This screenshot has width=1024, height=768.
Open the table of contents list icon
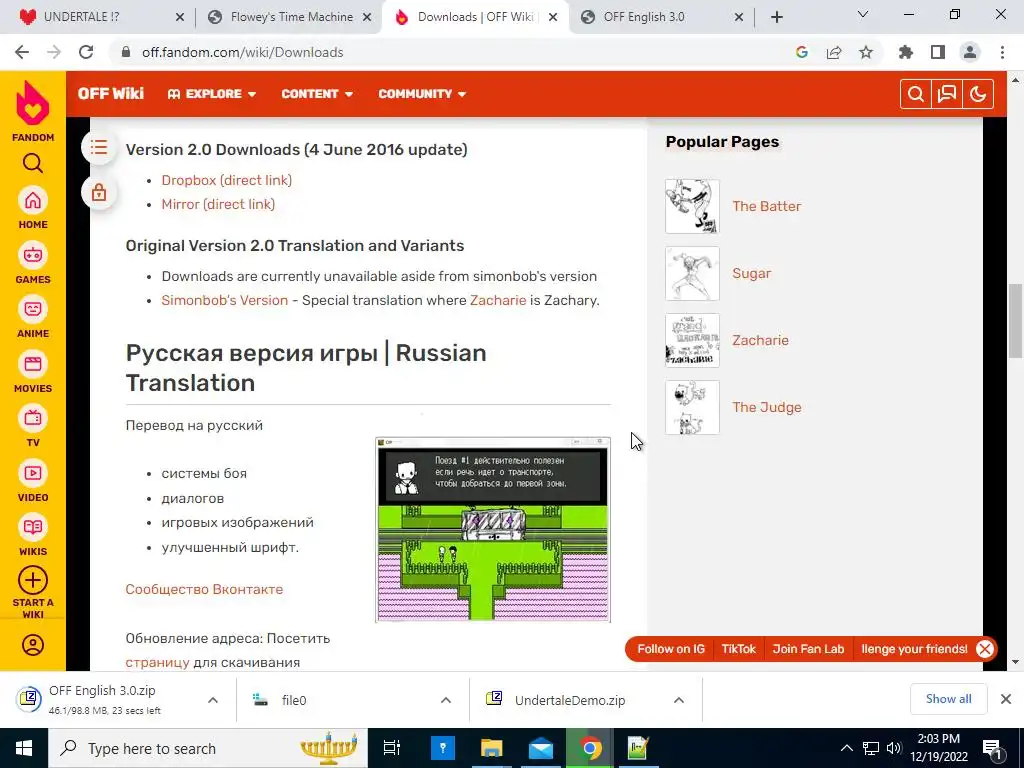point(99,148)
